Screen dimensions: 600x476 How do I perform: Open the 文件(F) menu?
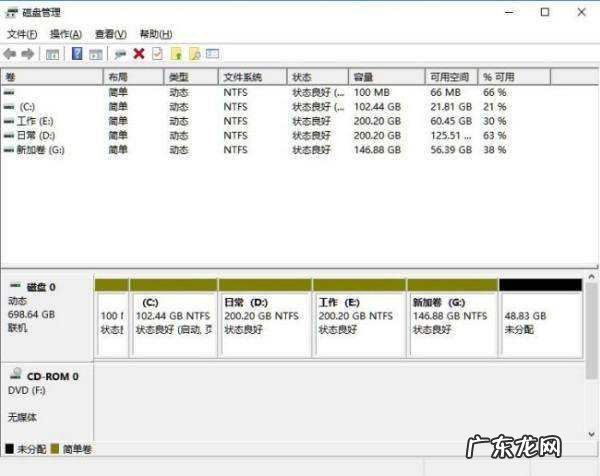22,34
